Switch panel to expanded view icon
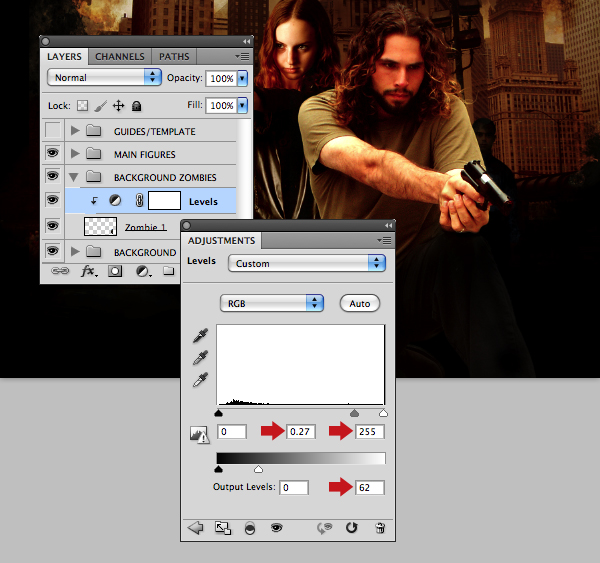The image size is (600, 563). point(223,528)
